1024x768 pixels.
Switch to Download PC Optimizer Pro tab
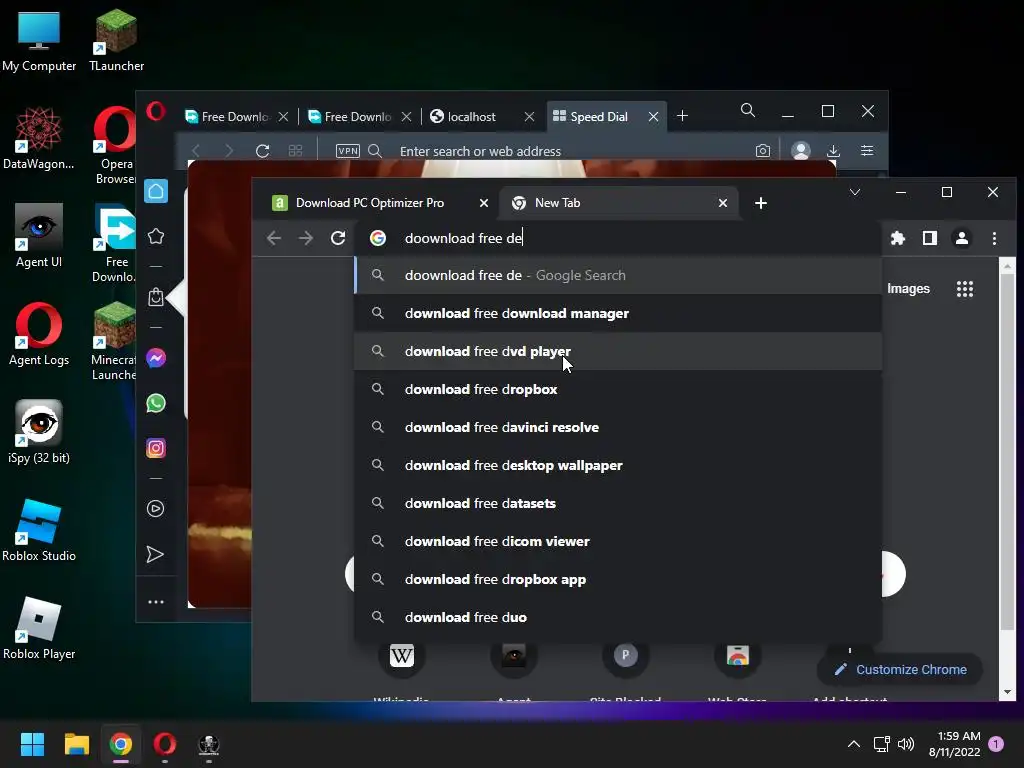370,202
